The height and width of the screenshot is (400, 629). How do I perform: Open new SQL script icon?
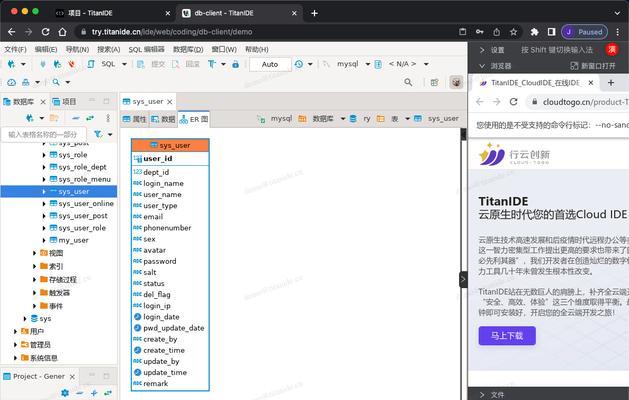point(91,64)
